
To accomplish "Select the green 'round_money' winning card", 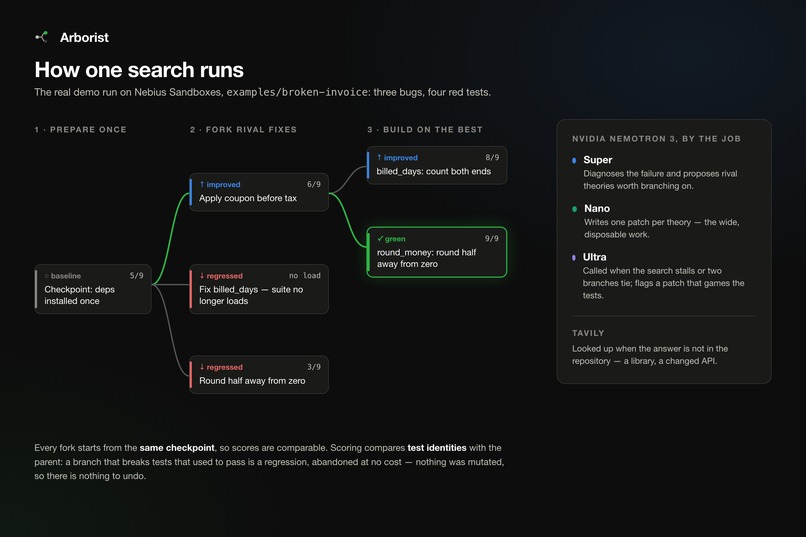I will click(x=436, y=252).
